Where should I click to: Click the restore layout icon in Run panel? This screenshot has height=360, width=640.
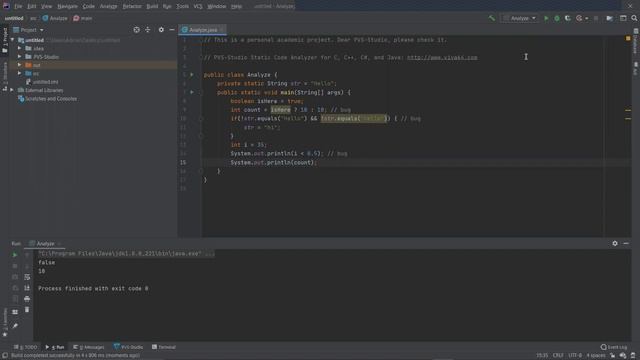tap(15, 312)
